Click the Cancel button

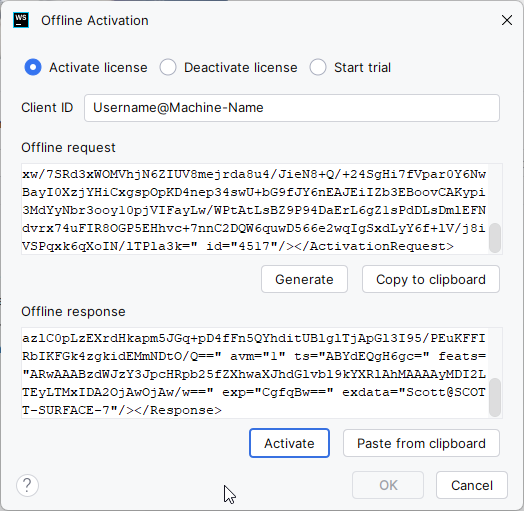pyautogui.click(x=472, y=485)
